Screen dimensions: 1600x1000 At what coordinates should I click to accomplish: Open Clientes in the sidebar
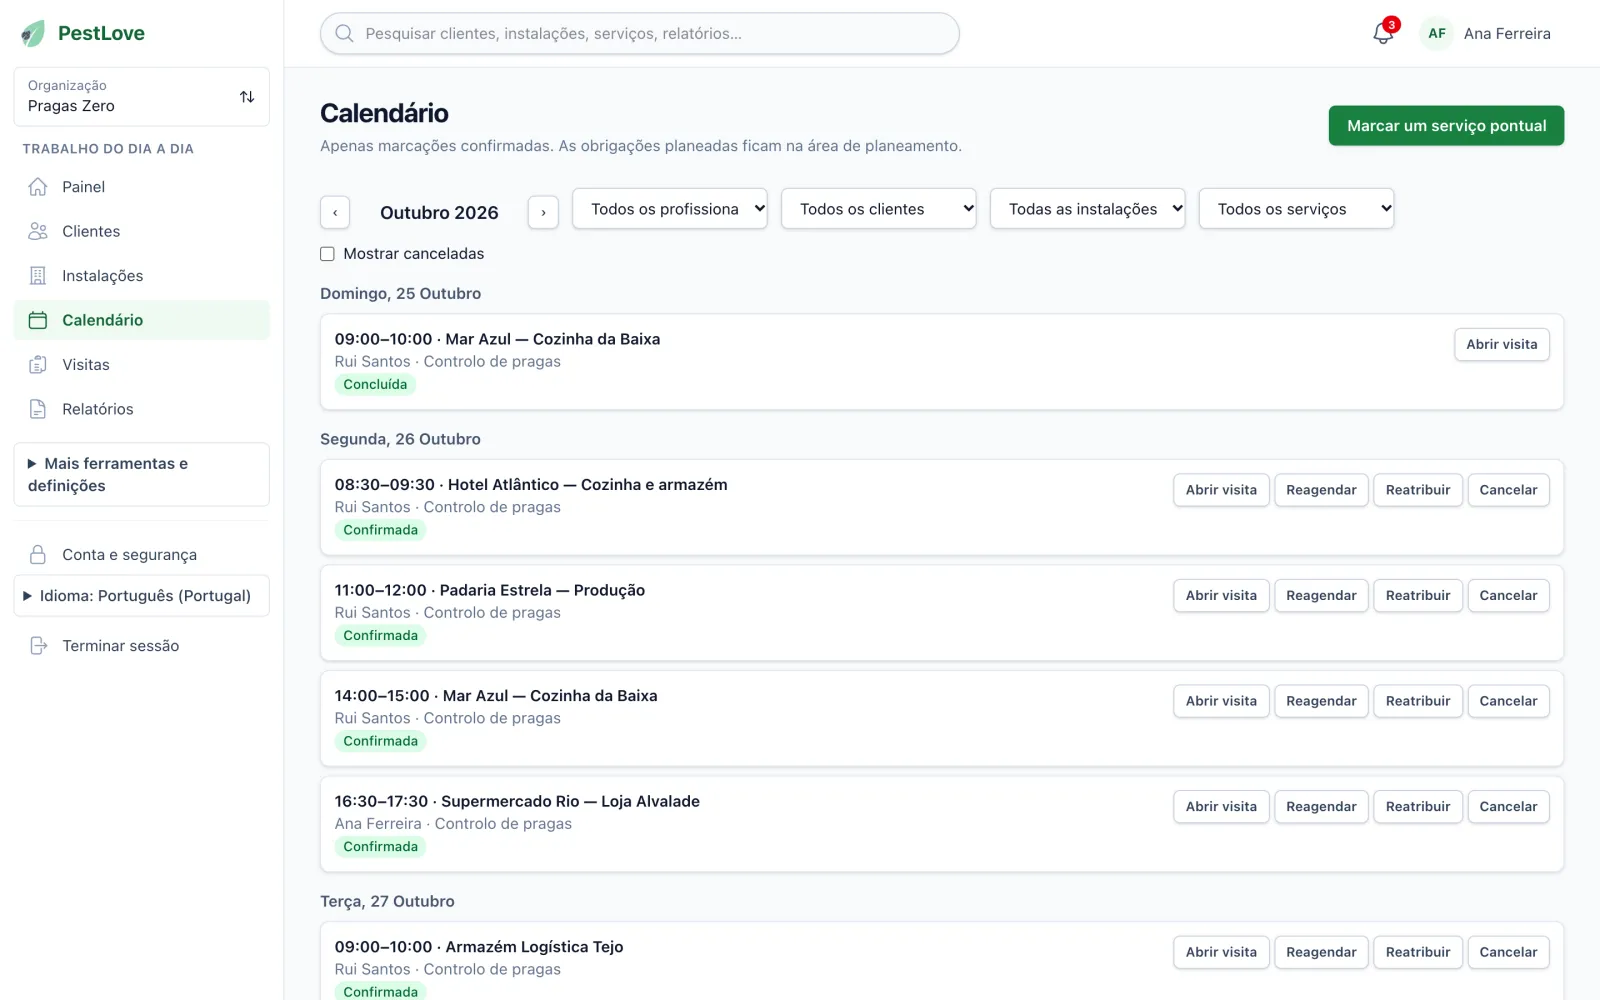[x=142, y=231]
